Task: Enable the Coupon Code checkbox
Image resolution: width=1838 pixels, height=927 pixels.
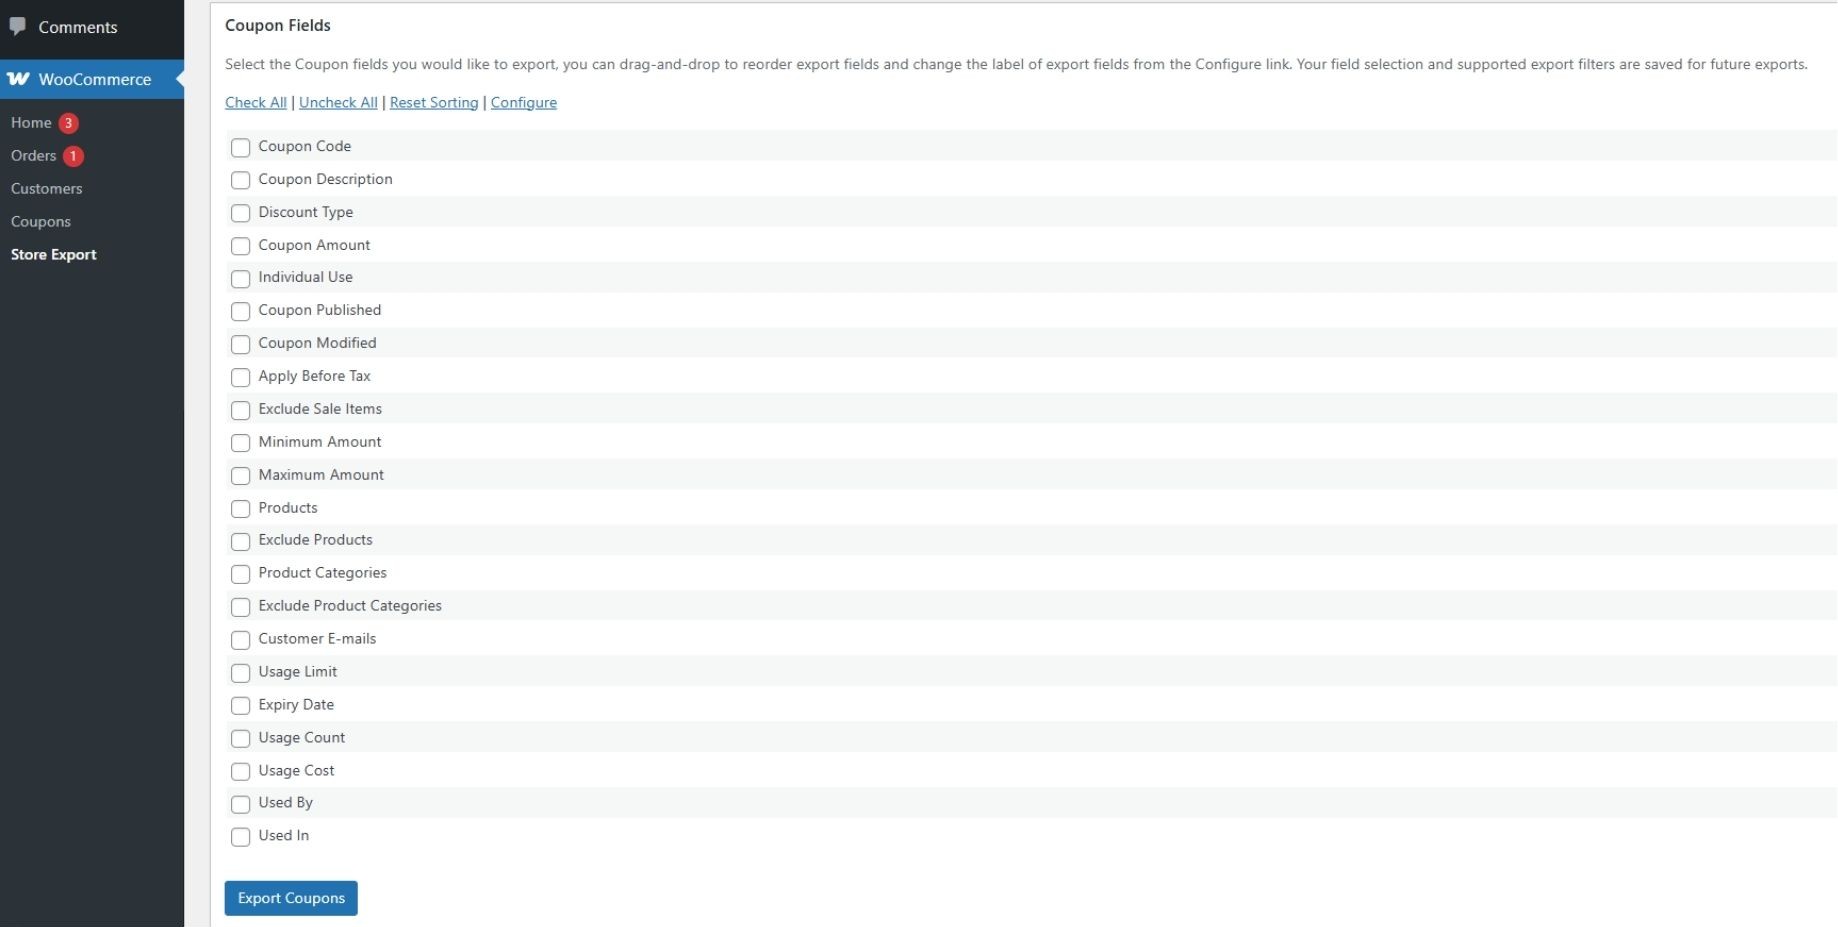Action: (x=240, y=148)
